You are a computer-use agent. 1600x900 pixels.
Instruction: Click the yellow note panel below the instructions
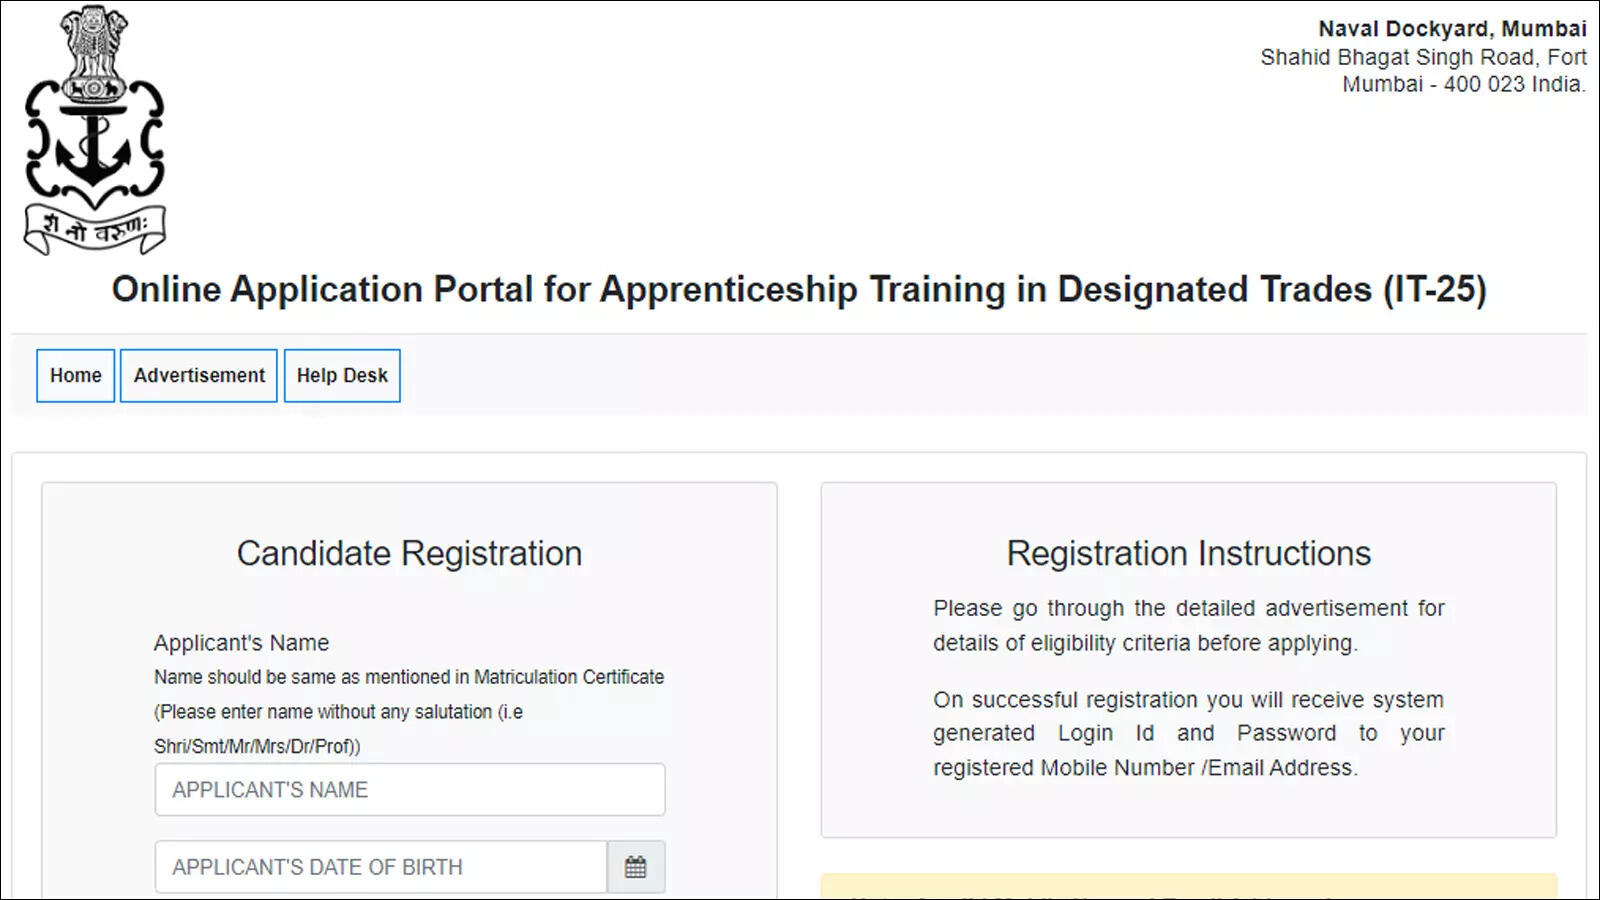pyautogui.click(x=1189, y=886)
